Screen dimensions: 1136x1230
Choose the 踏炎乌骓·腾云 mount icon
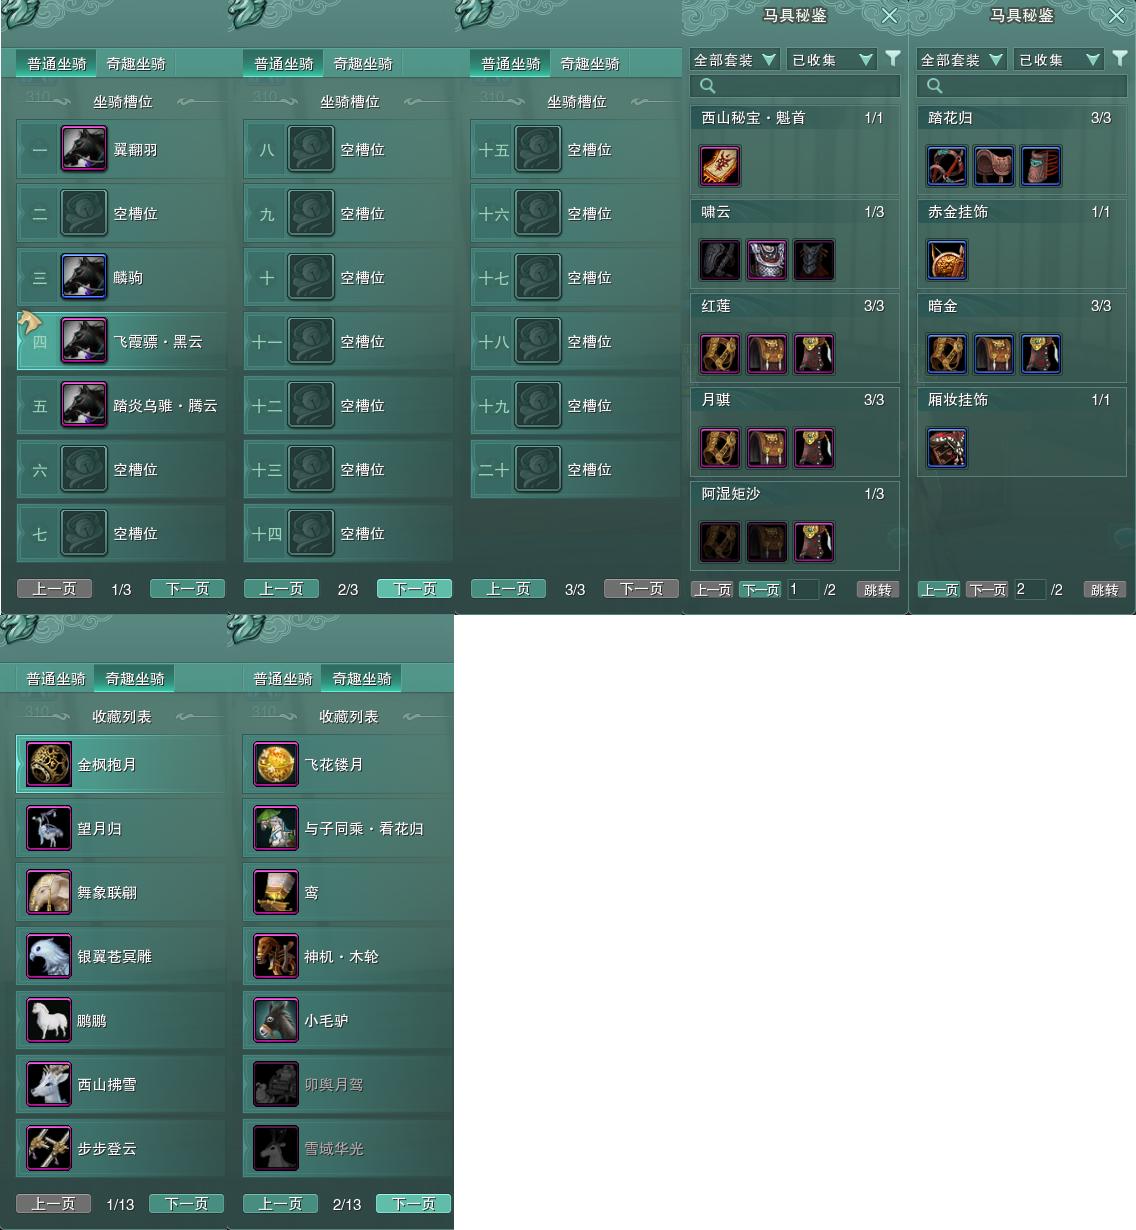pos(84,405)
